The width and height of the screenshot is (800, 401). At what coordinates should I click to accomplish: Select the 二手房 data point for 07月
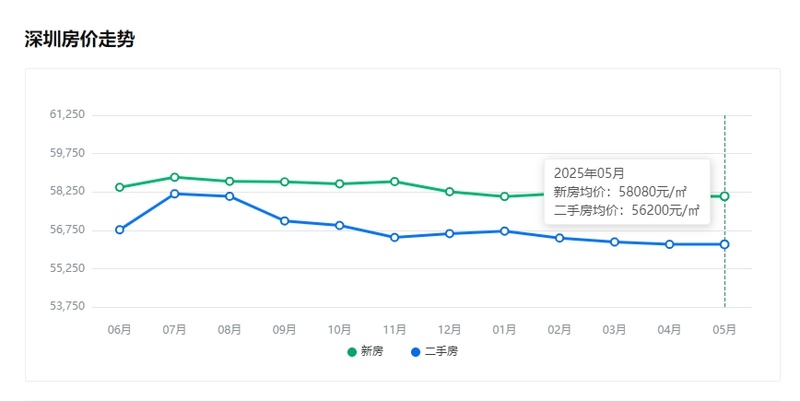click(x=175, y=194)
